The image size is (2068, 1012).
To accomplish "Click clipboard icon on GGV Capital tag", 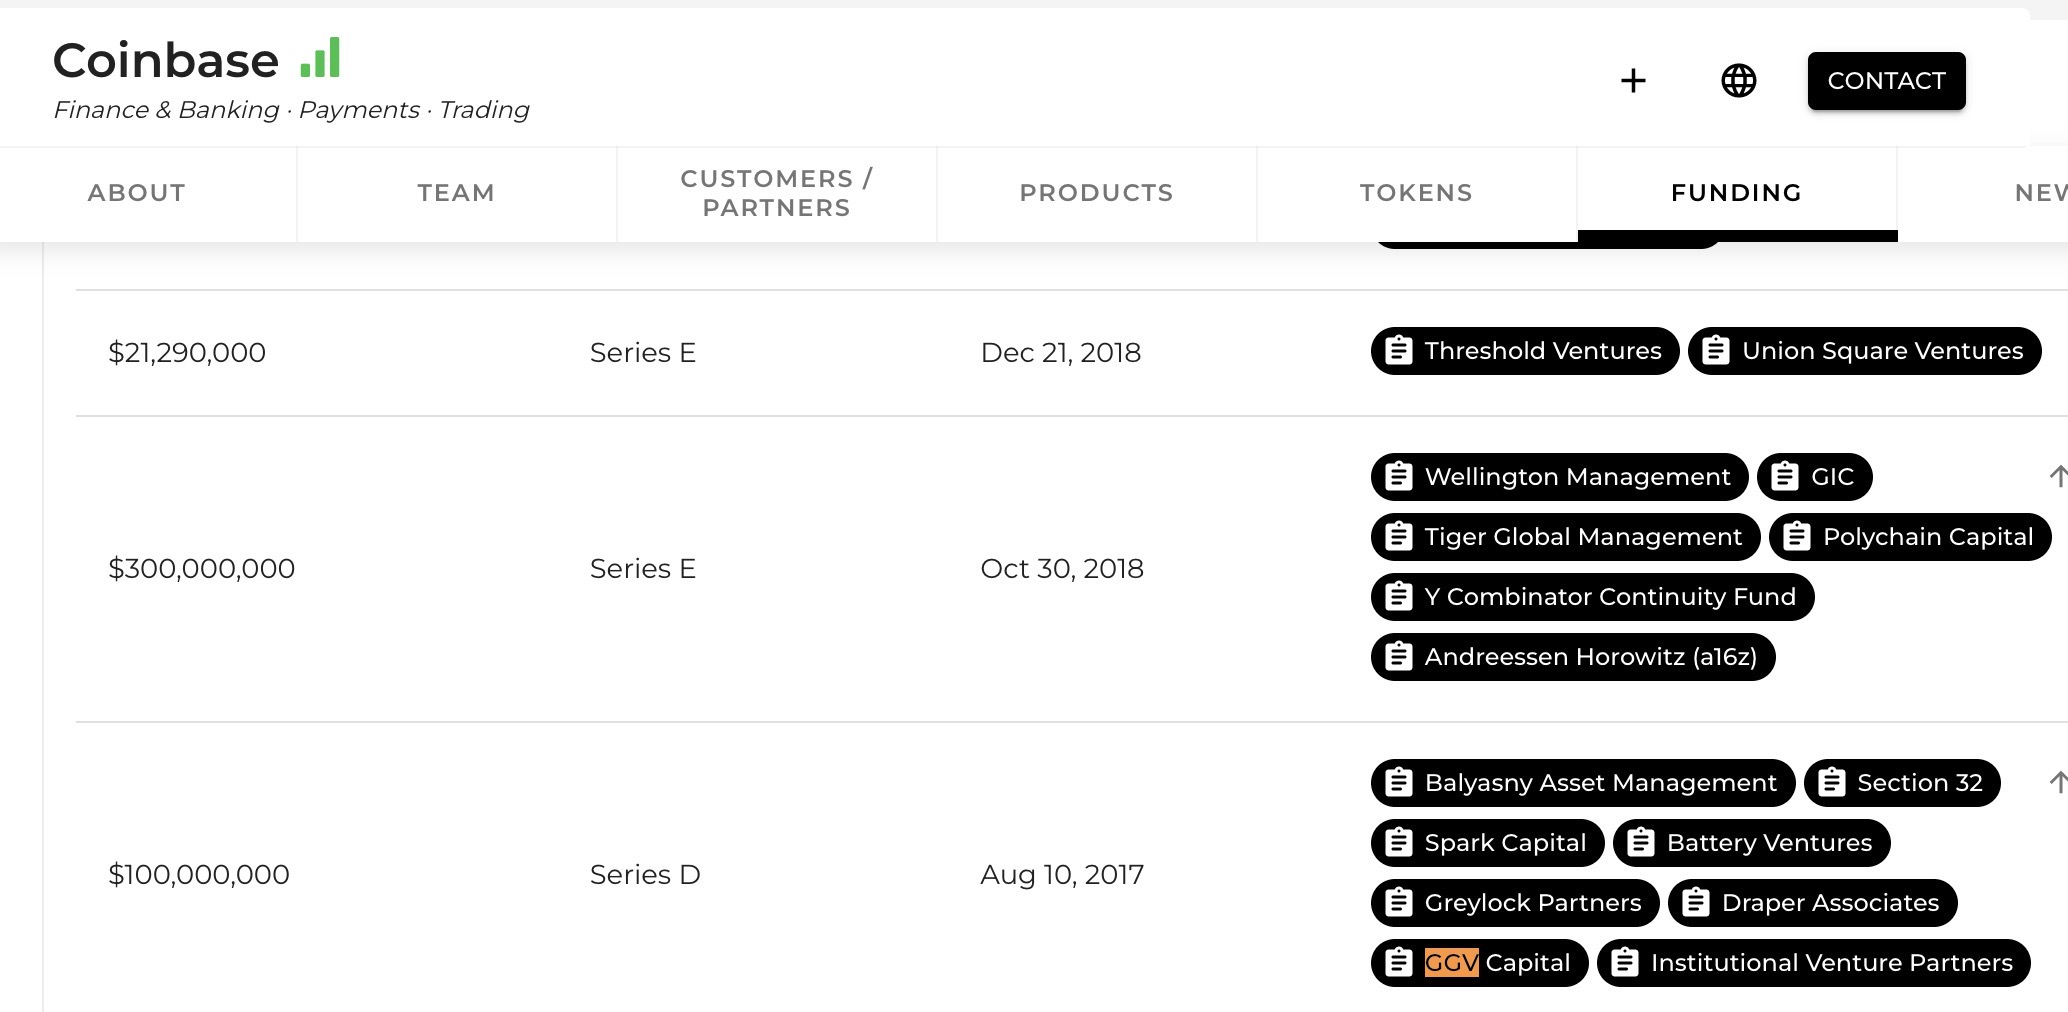I will 1399,963.
